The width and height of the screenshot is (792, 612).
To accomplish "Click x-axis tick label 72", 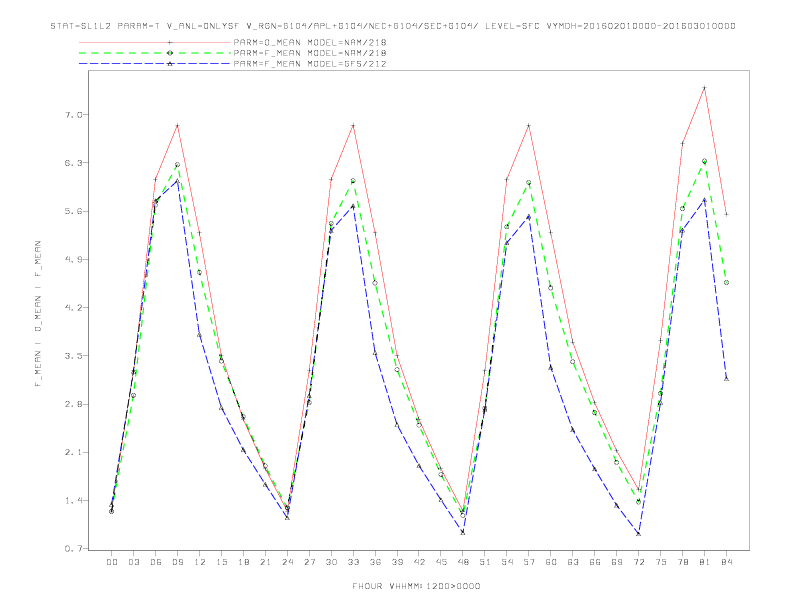I will [x=639, y=562].
